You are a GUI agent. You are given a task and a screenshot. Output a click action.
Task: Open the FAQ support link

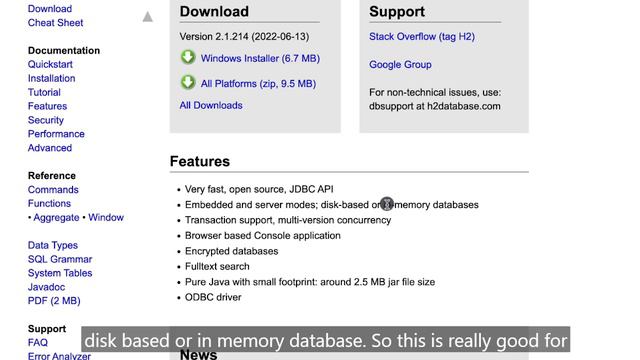[x=38, y=342]
